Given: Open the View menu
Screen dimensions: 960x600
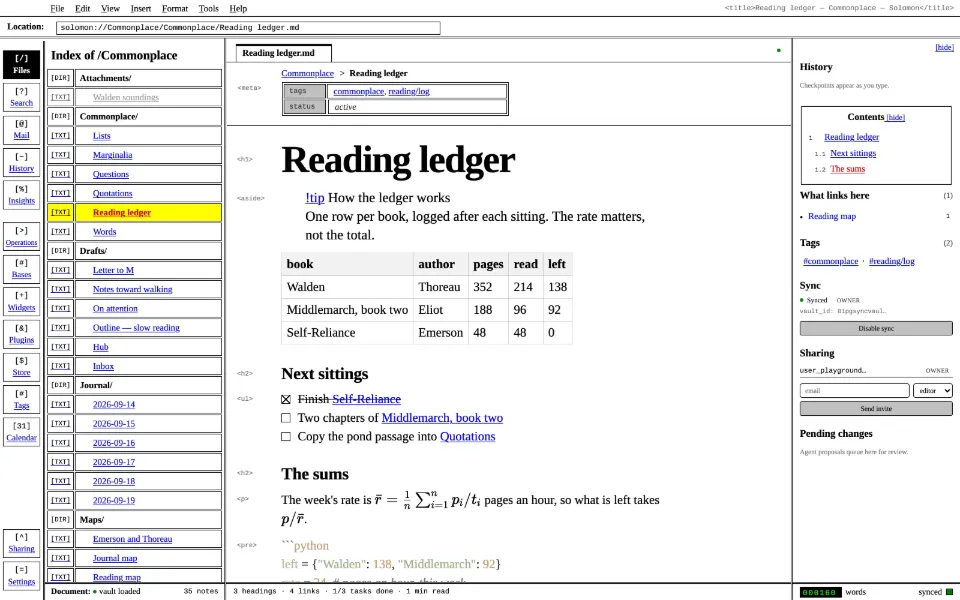Looking at the screenshot, I should (110, 9).
